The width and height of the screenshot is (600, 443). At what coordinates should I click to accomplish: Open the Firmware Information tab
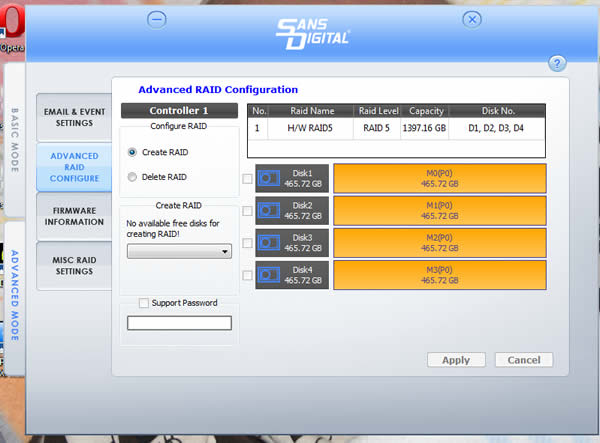74,216
